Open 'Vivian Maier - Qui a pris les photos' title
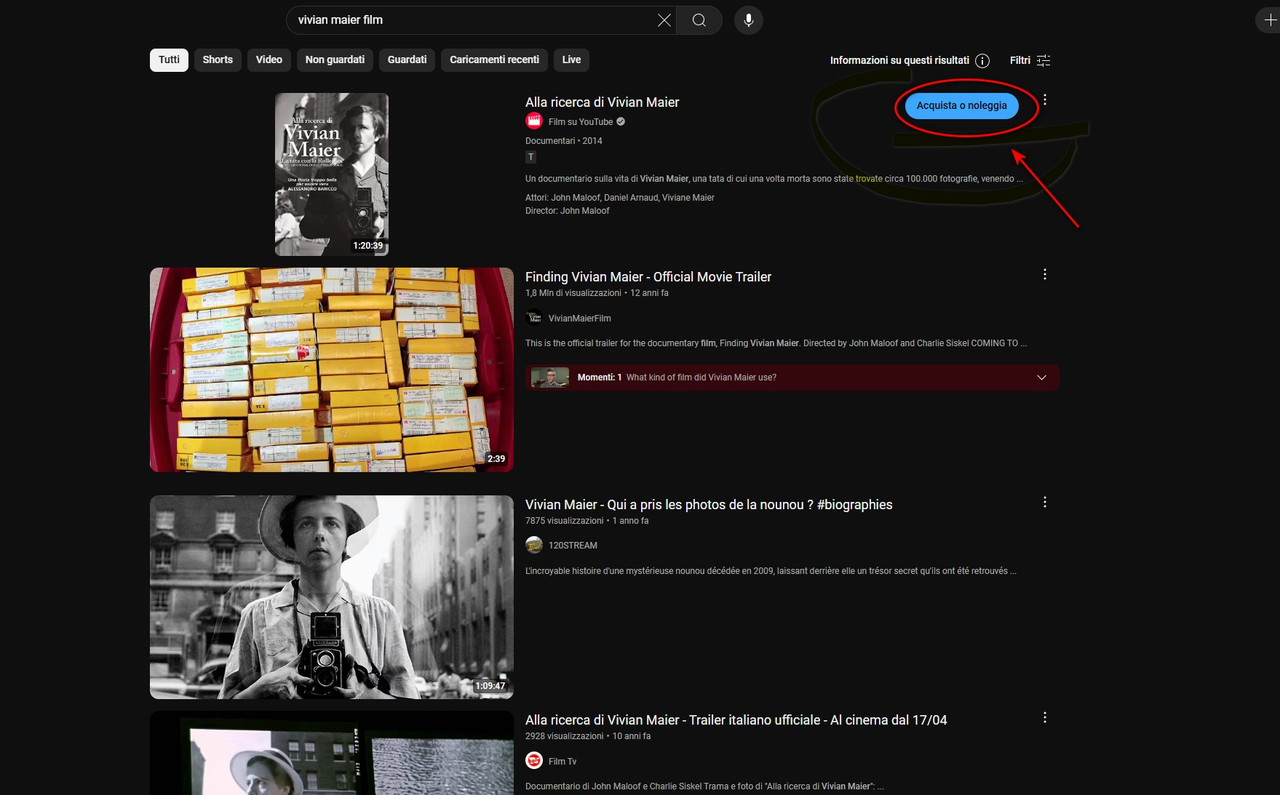1280x795 pixels. tap(709, 504)
